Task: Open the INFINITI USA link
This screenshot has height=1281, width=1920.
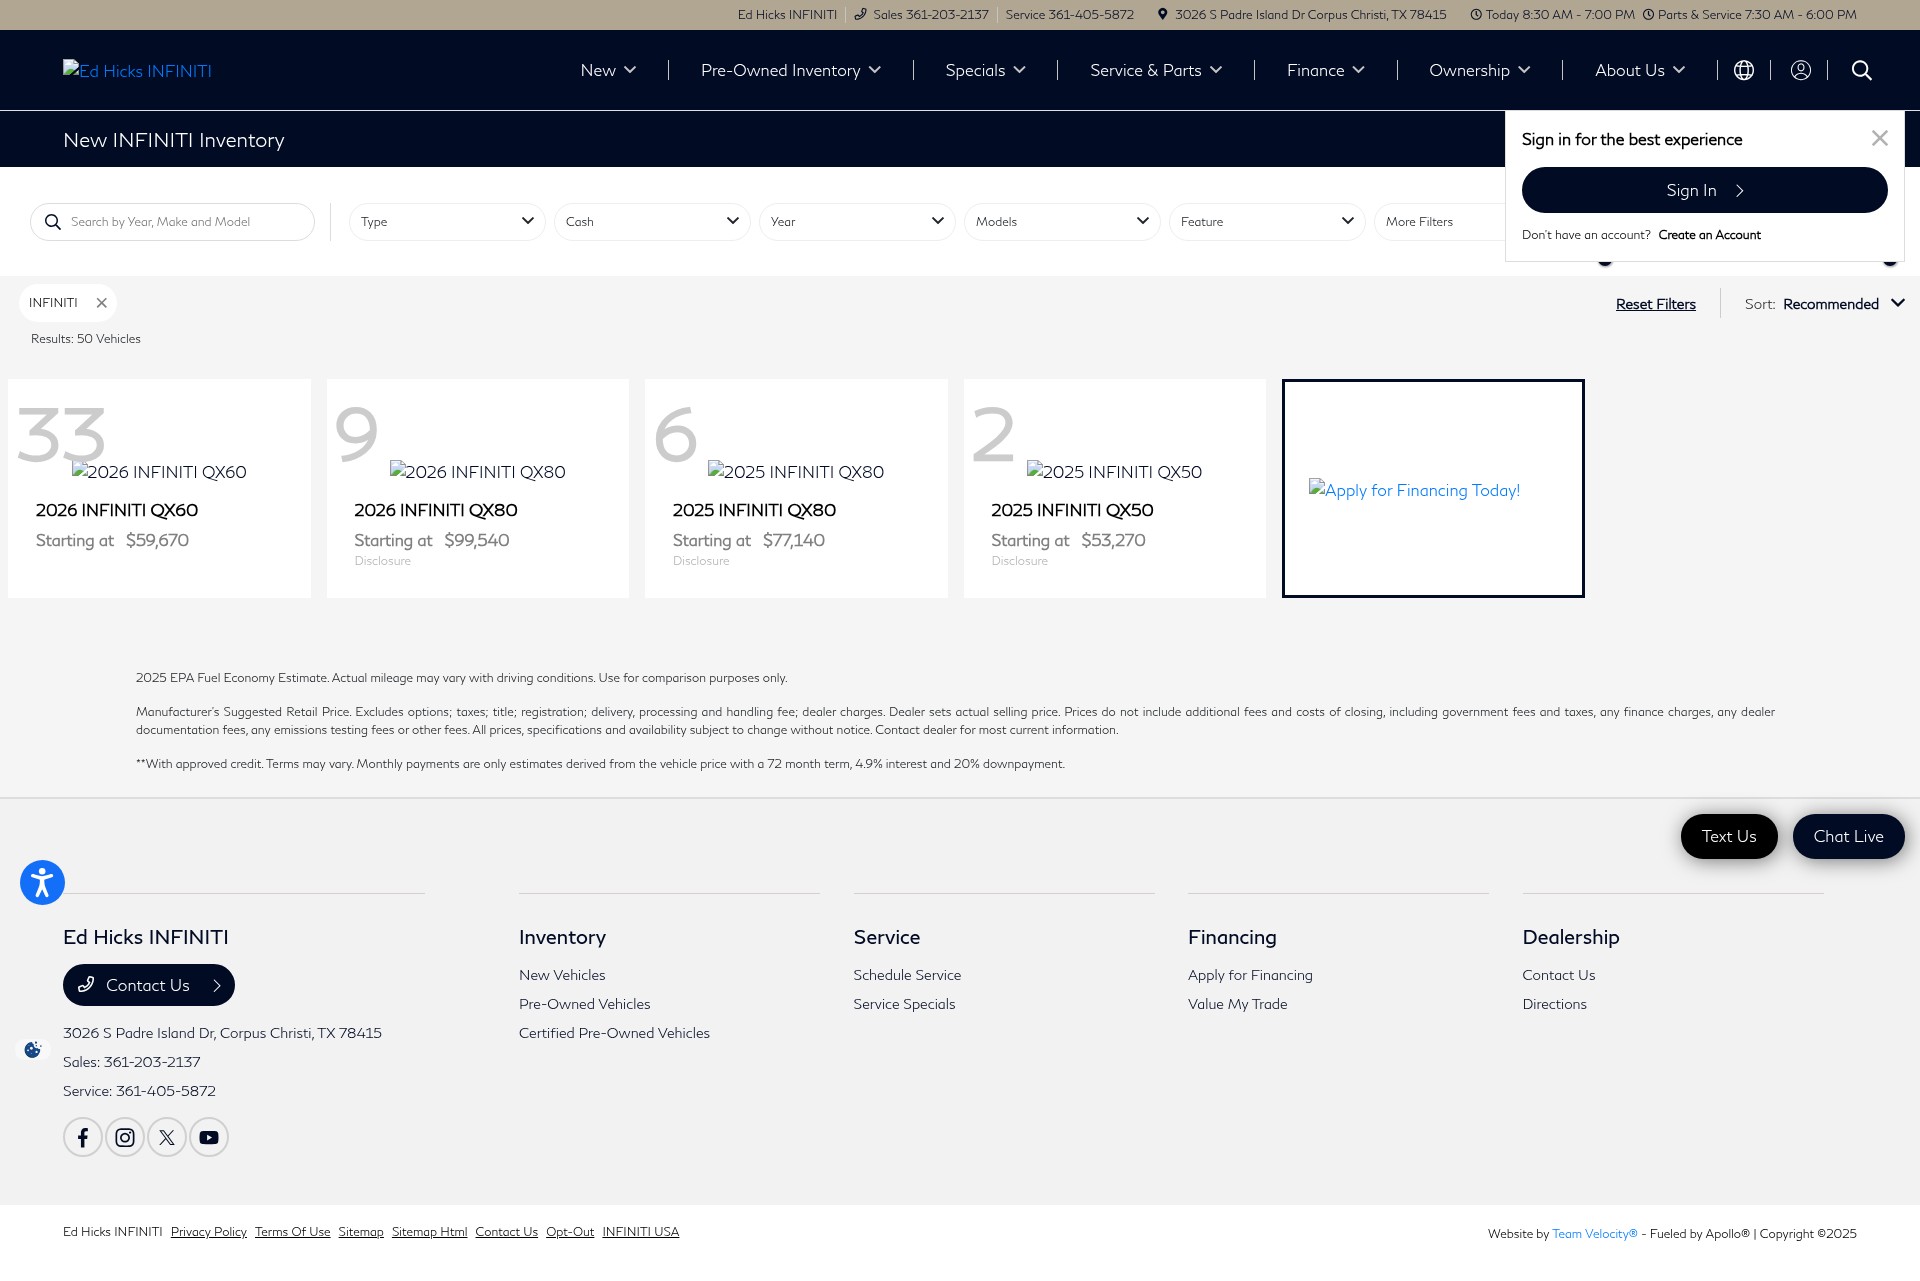Action: pos(640,1232)
